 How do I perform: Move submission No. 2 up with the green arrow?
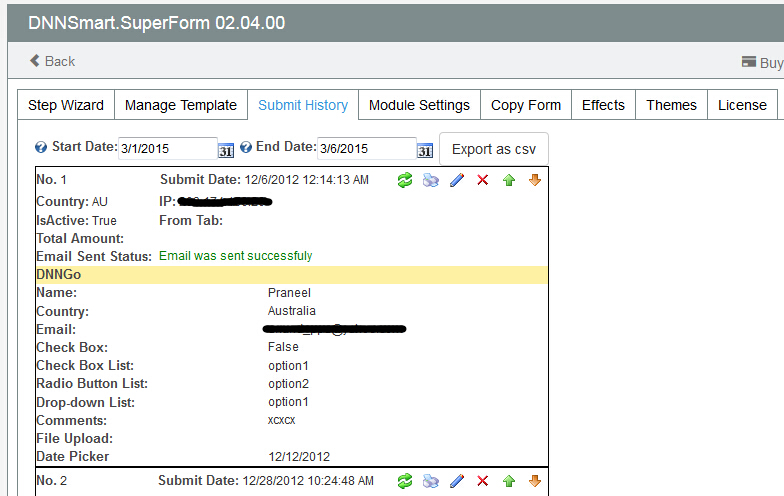pyautogui.click(x=509, y=481)
